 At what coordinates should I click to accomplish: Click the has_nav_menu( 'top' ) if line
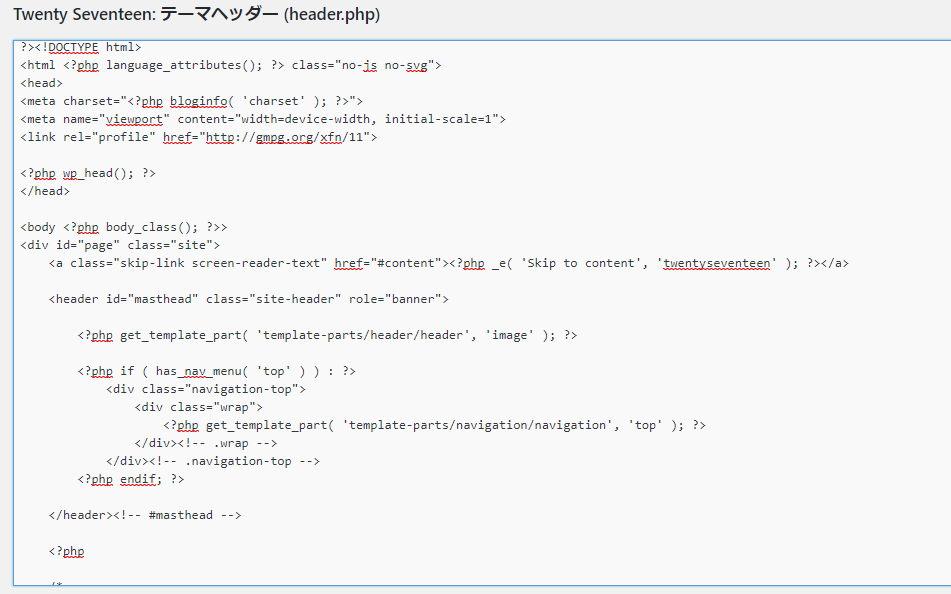(217, 371)
